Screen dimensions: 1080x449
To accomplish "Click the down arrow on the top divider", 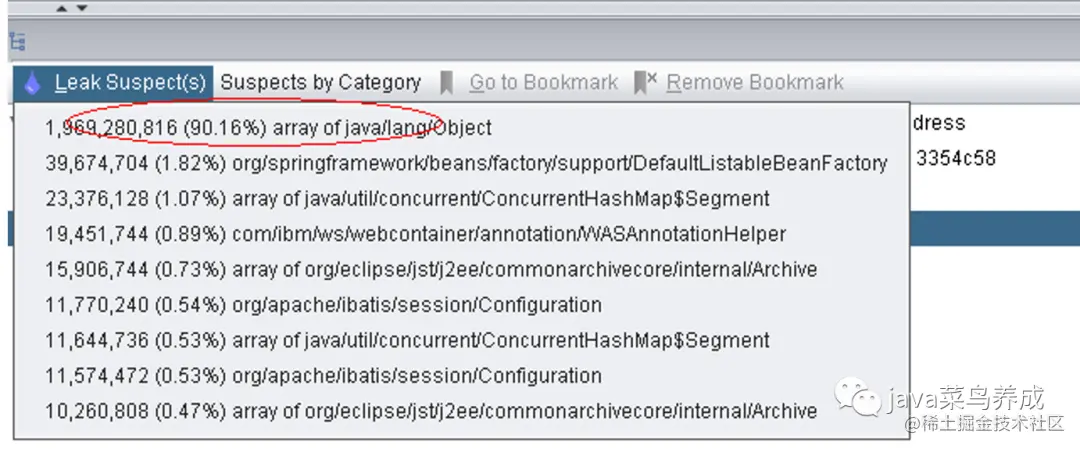I will 81,8.
